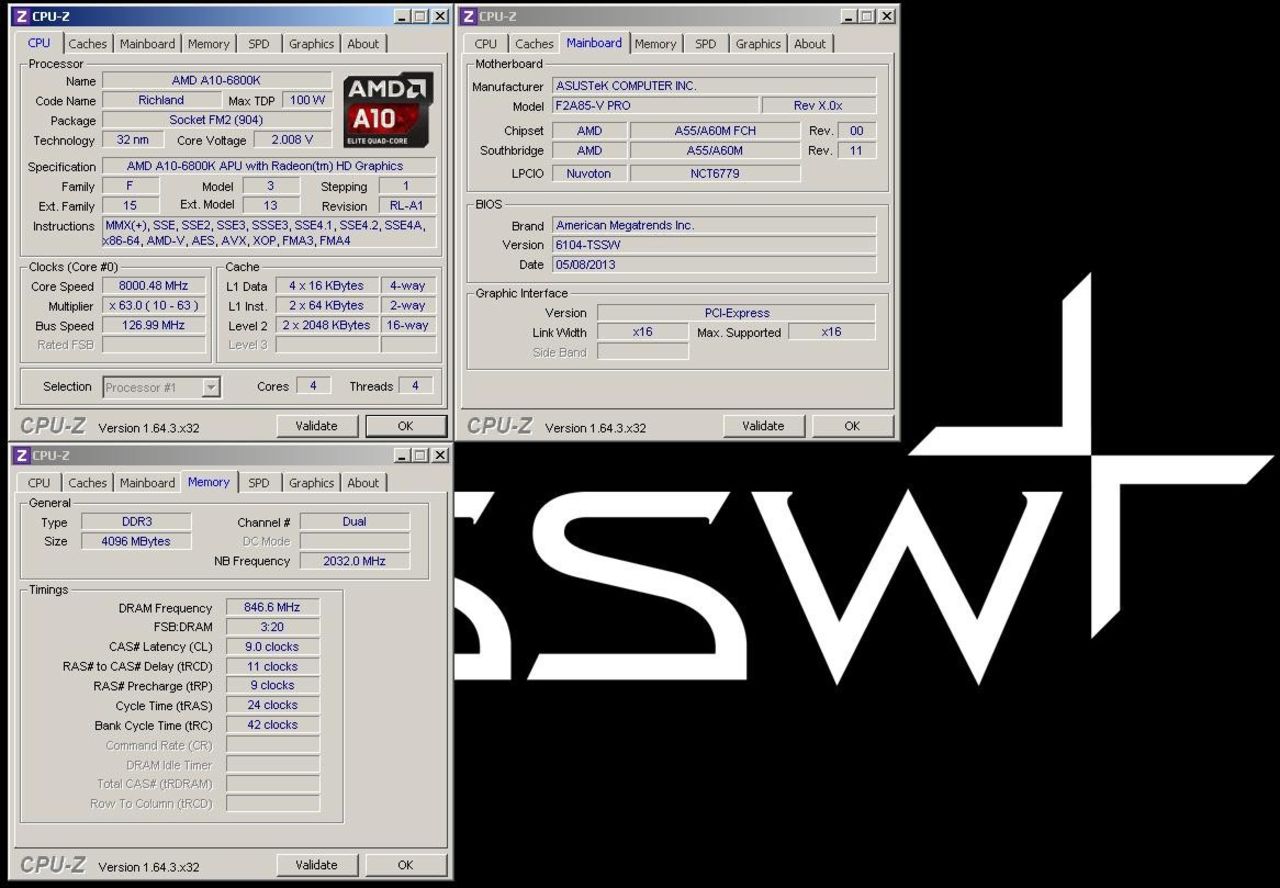Click the CPU-Z logo beside Version 1.64.3
Viewport: 1280px width, 888px height.
pos(50,425)
